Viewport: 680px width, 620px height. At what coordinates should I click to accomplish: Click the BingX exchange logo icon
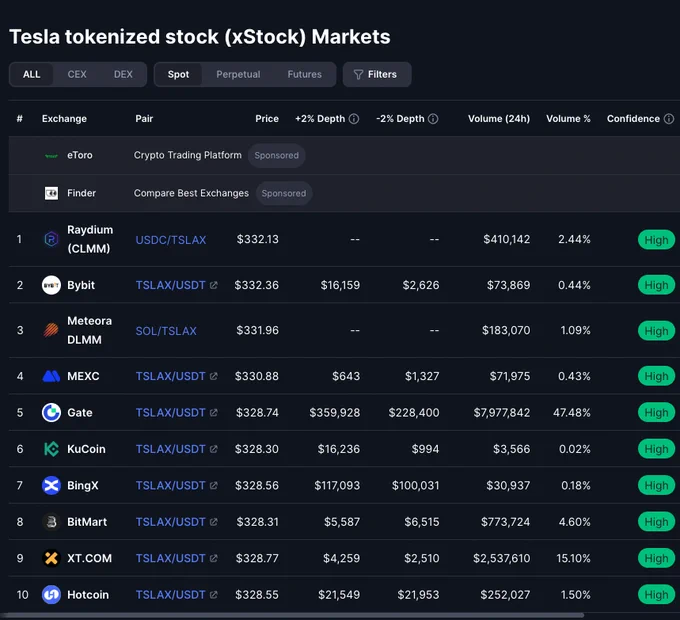point(51,485)
